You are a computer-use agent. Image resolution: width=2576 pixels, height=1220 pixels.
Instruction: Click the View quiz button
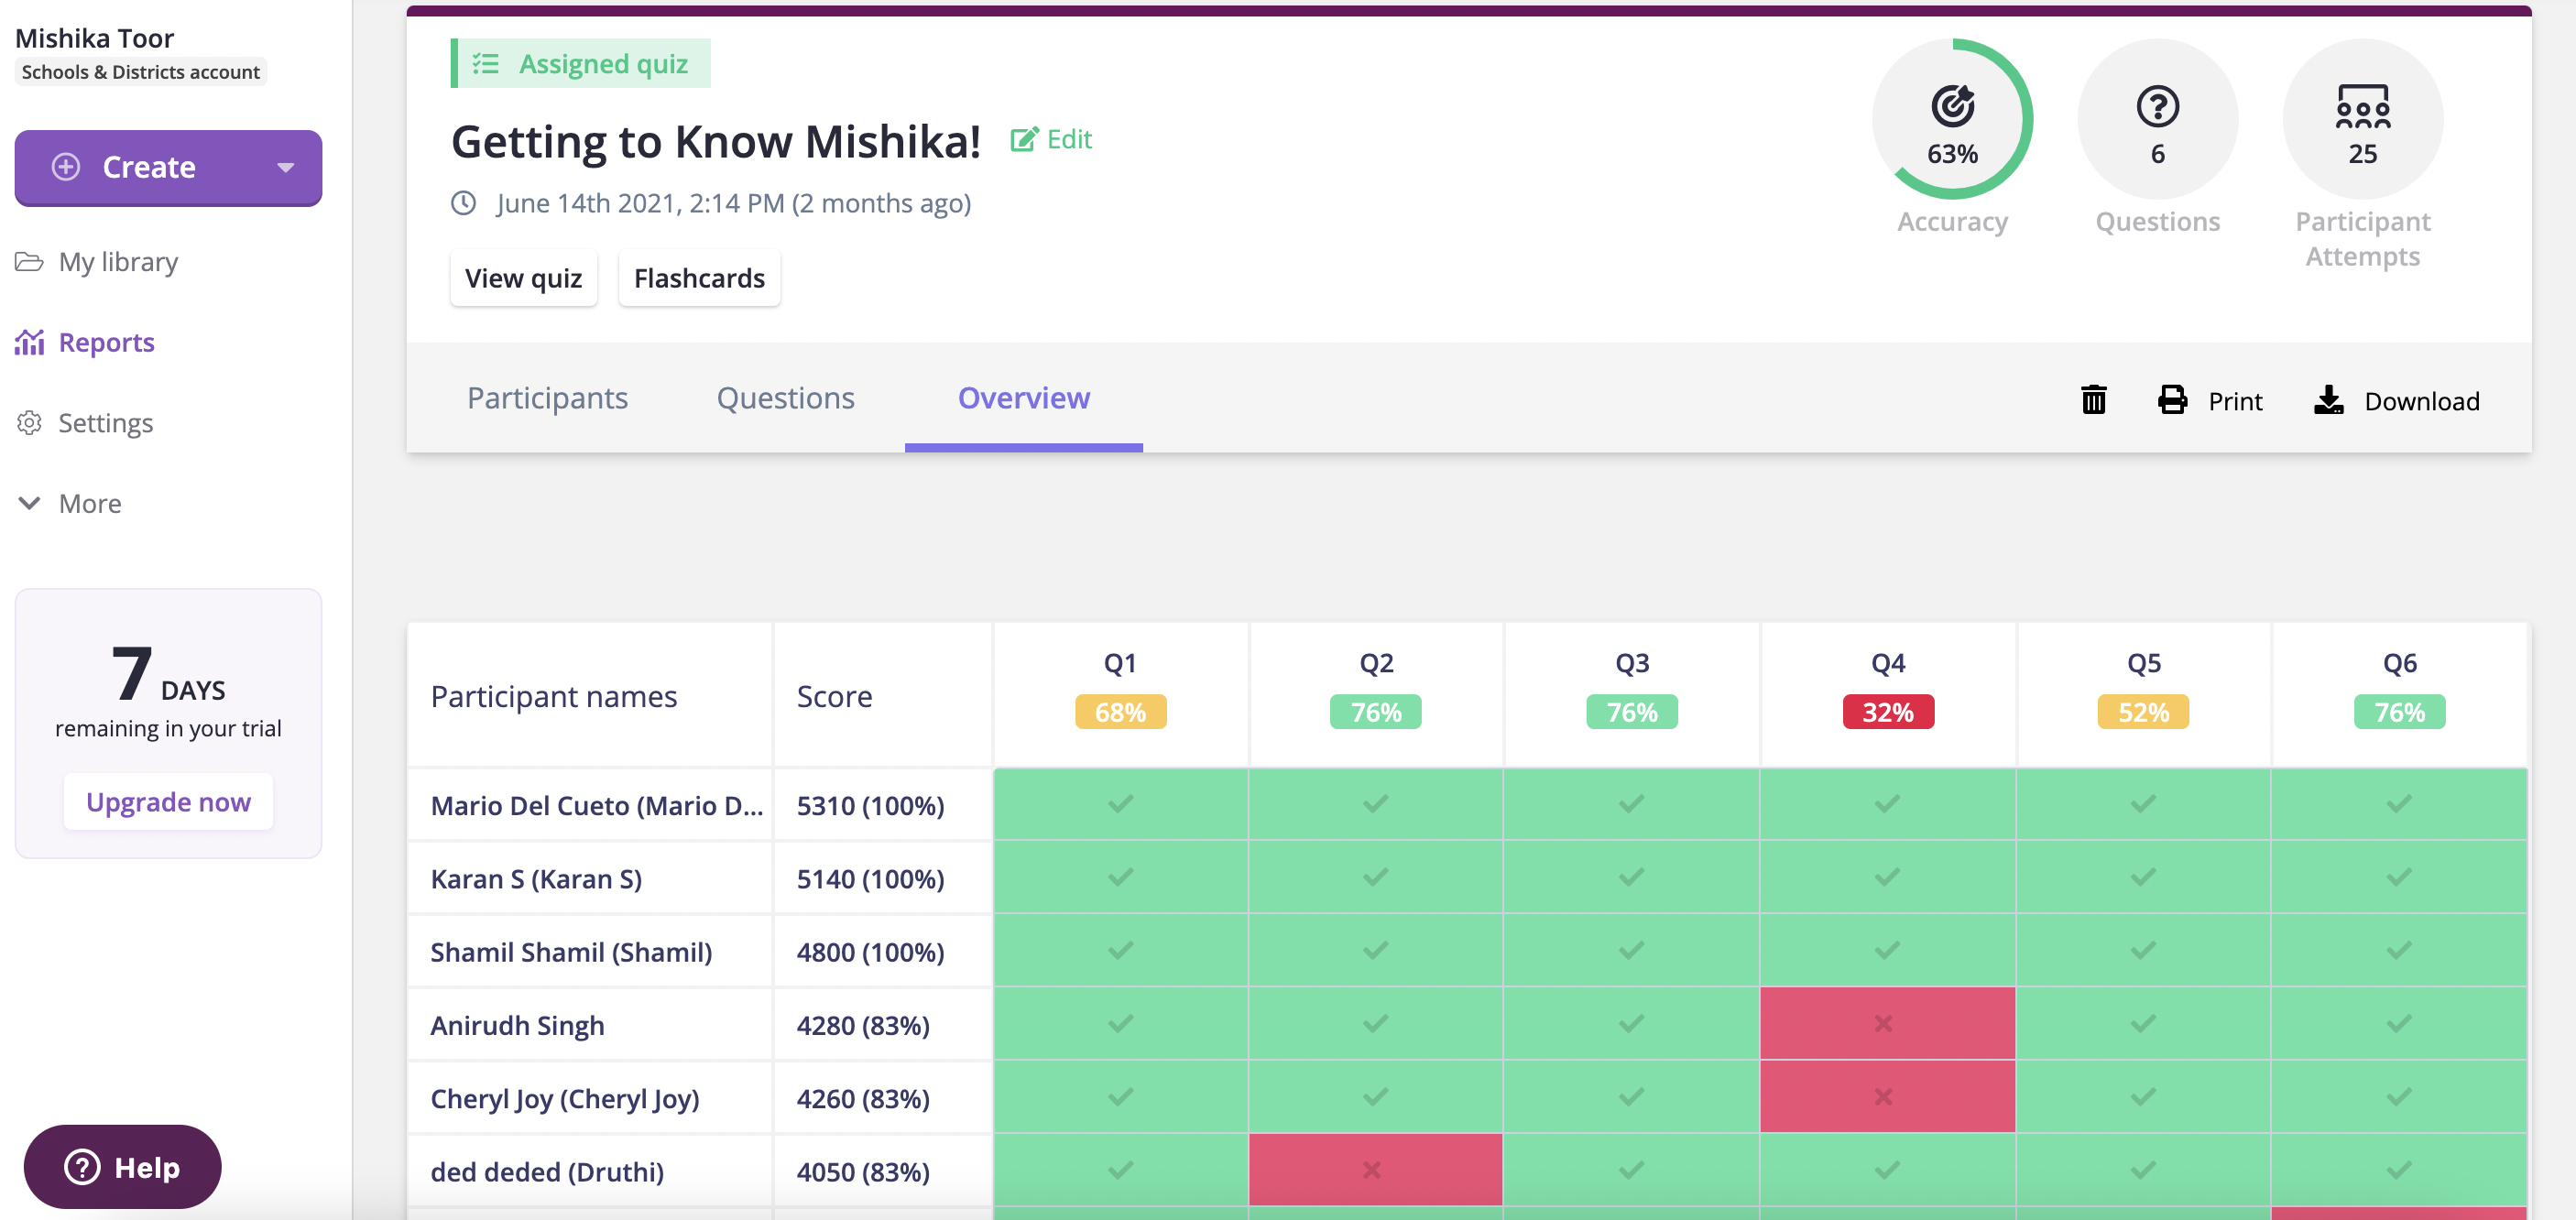(x=522, y=278)
